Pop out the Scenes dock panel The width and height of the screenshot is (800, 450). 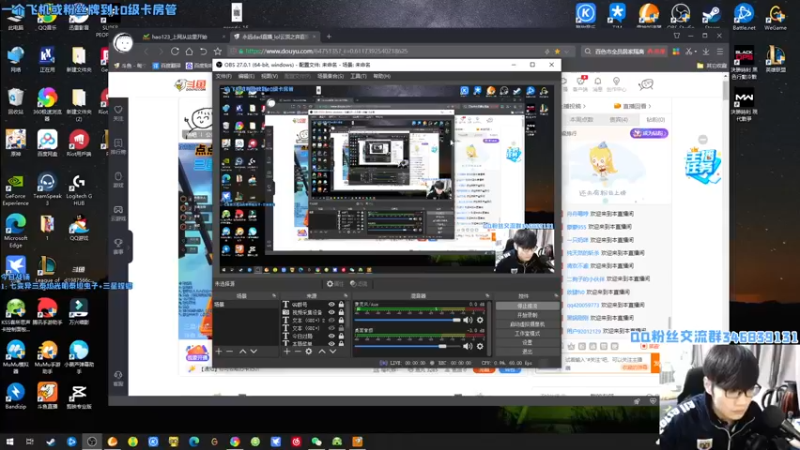click(x=274, y=296)
